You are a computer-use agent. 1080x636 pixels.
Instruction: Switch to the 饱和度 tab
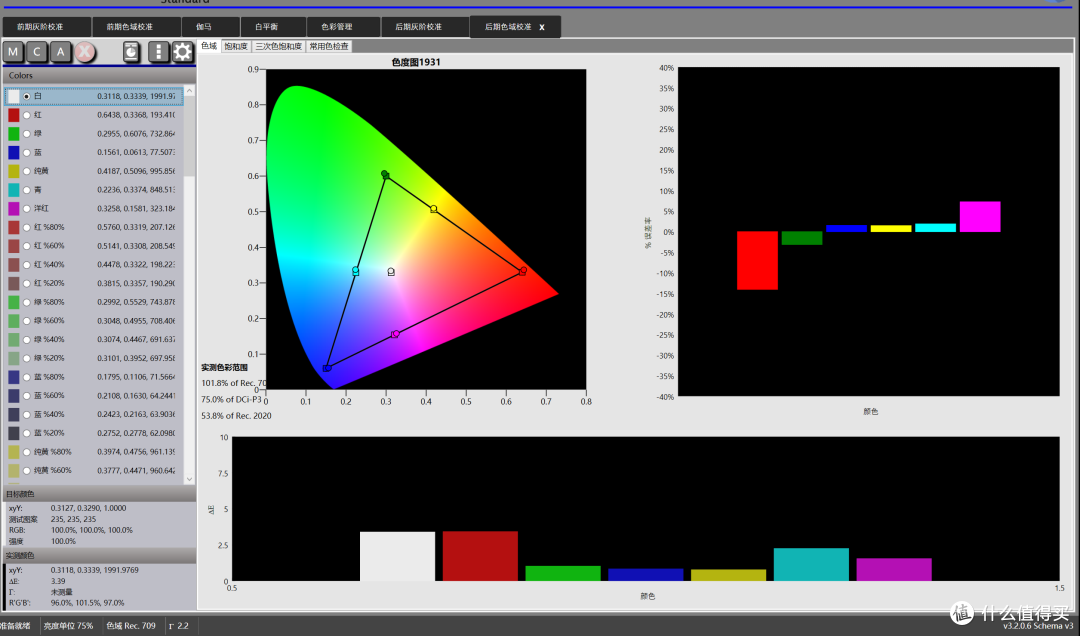[x=236, y=46]
